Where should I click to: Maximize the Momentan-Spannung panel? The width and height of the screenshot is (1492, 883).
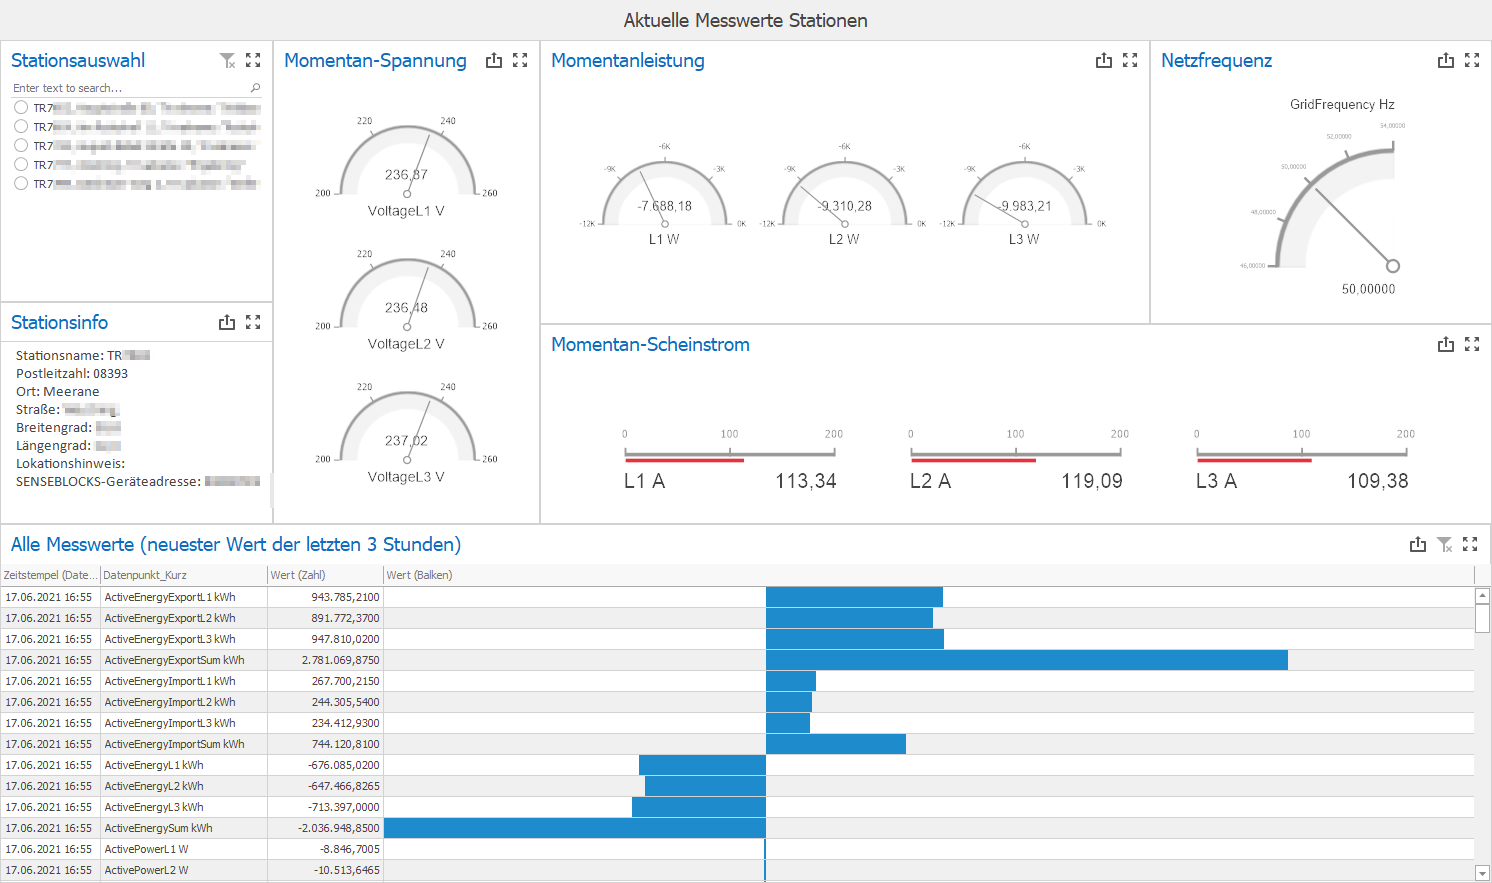[520, 61]
